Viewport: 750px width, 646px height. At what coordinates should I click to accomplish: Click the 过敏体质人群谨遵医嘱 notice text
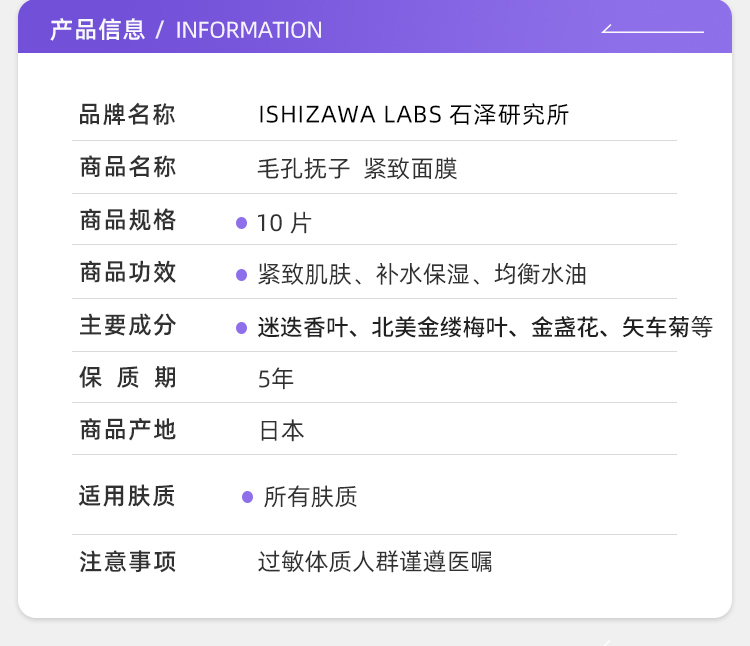[x=375, y=562]
